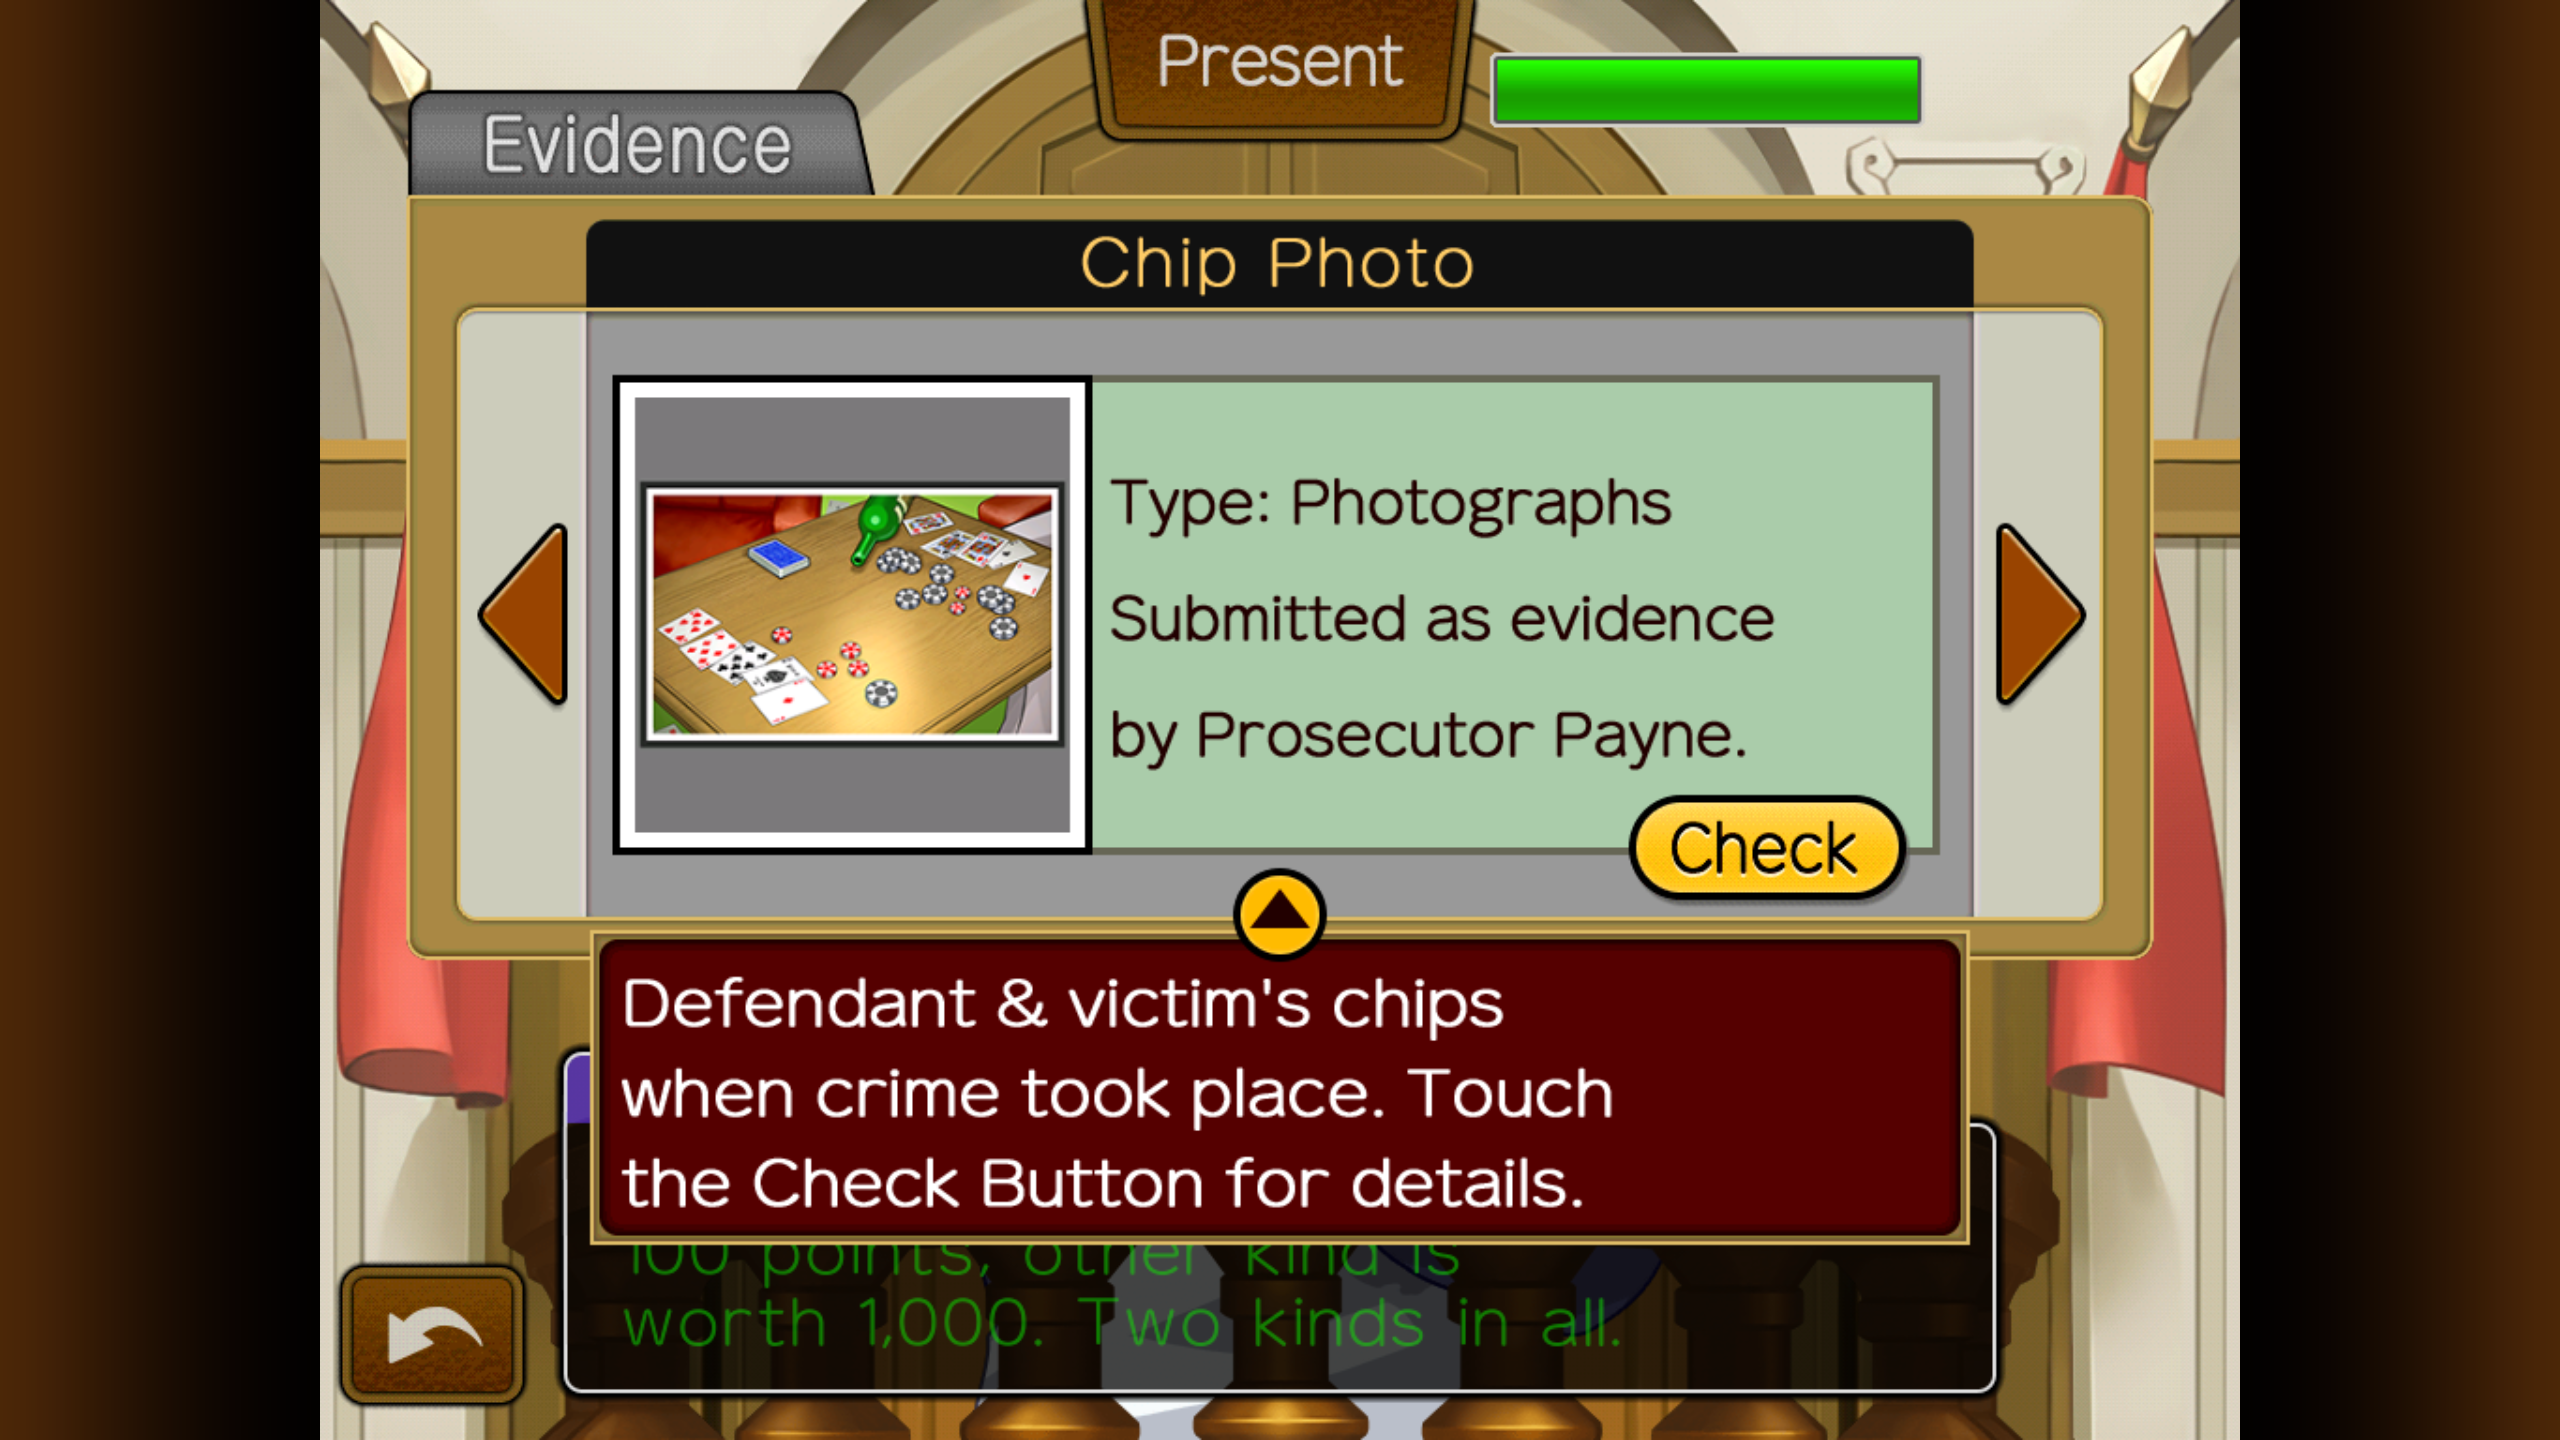Present the Chip Photo in court
2560x1440 pixels.
click(1280, 64)
